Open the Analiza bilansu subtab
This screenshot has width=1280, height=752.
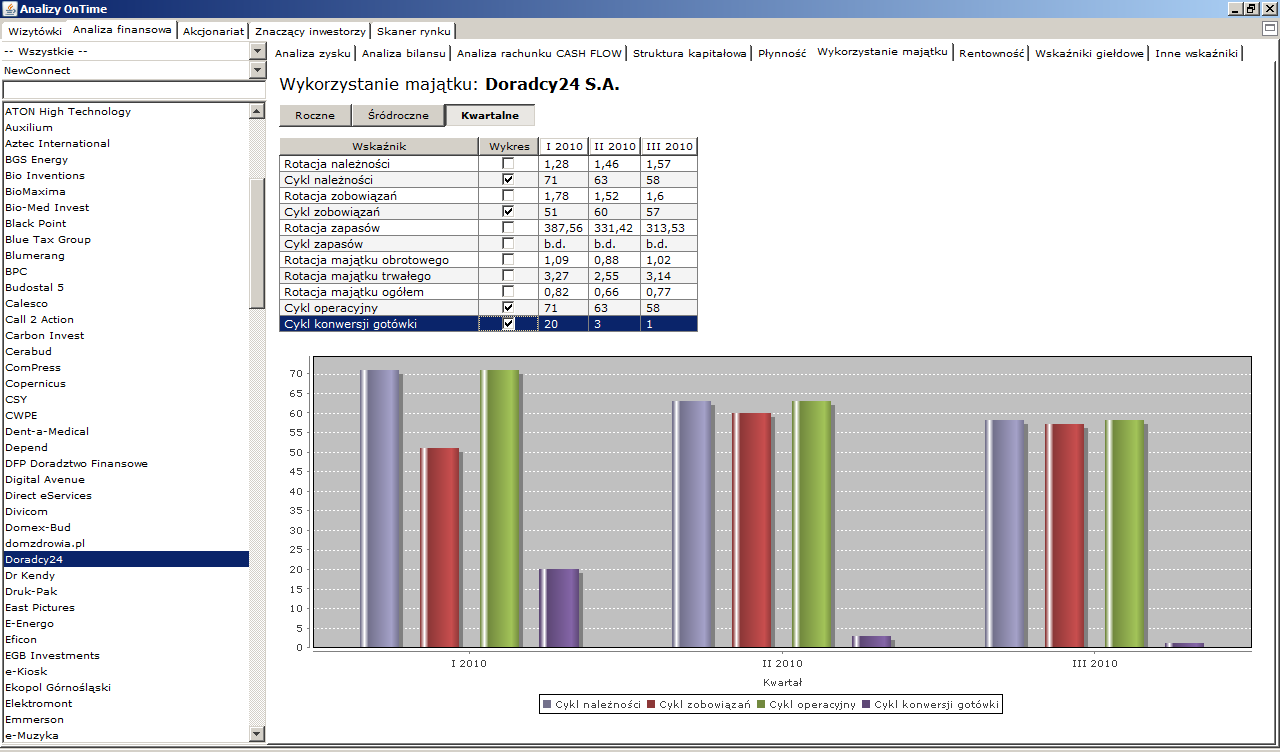pyautogui.click(x=403, y=53)
